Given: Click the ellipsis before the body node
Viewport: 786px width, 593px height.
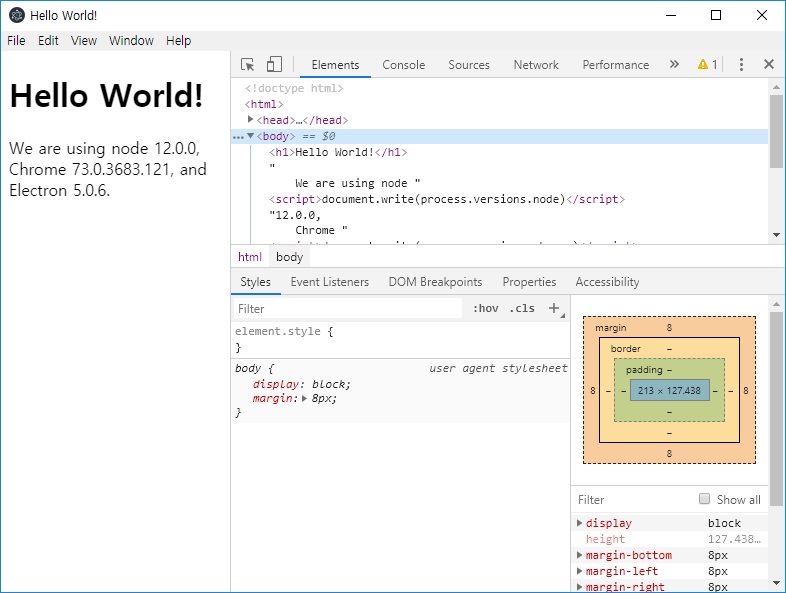Looking at the screenshot, I should [238, 137].
